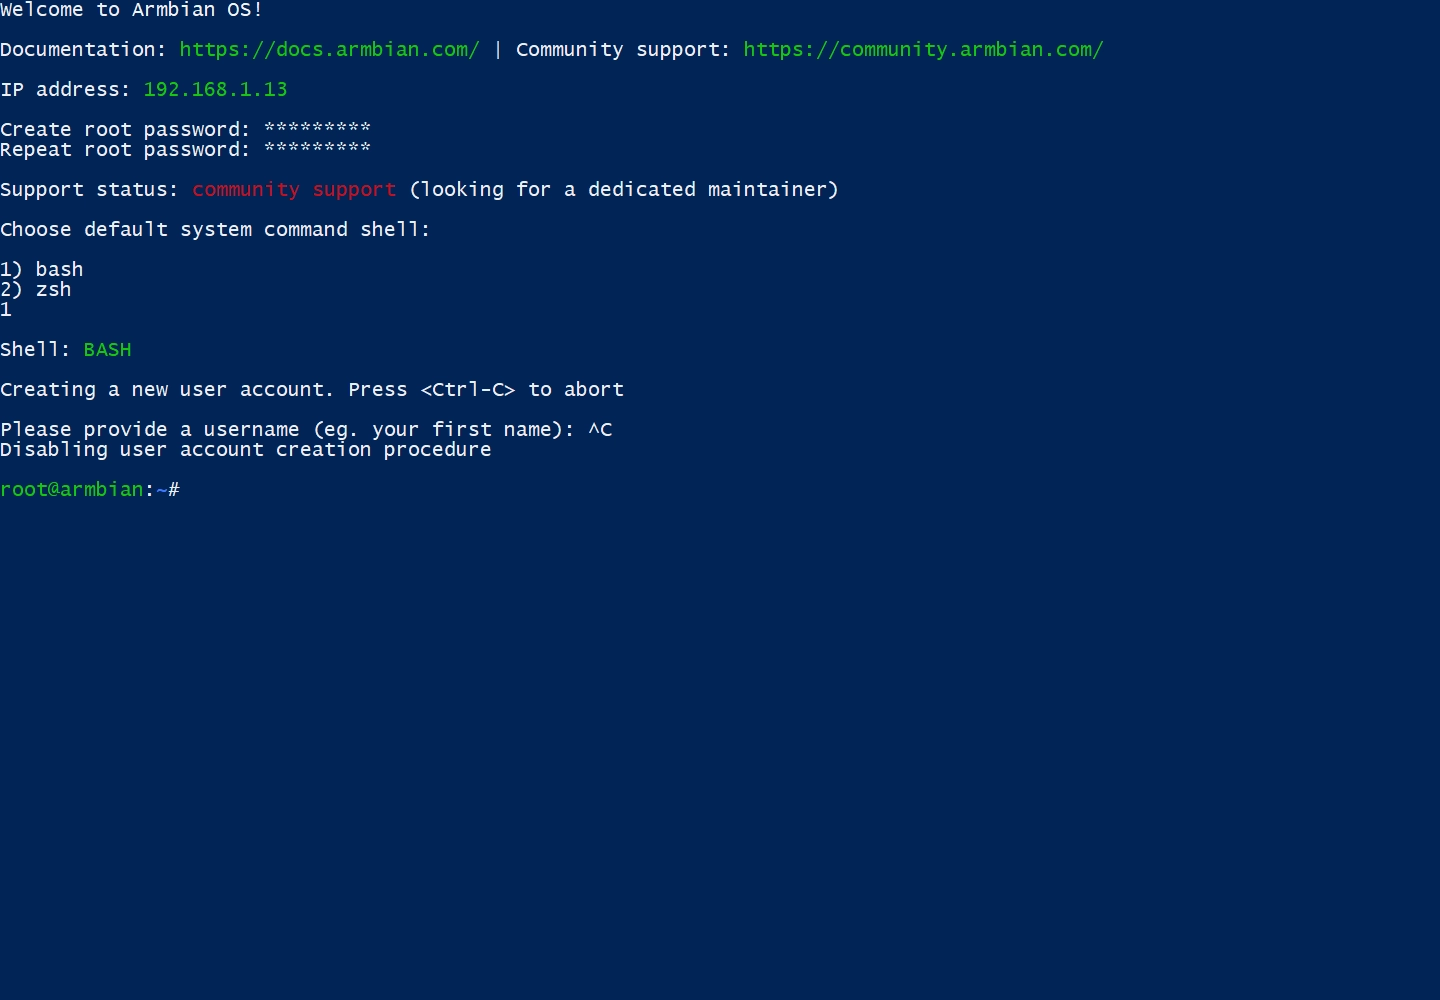Click the Welcome to Armbian OS heading
1440x1000 pixels.
click(131, 10)
